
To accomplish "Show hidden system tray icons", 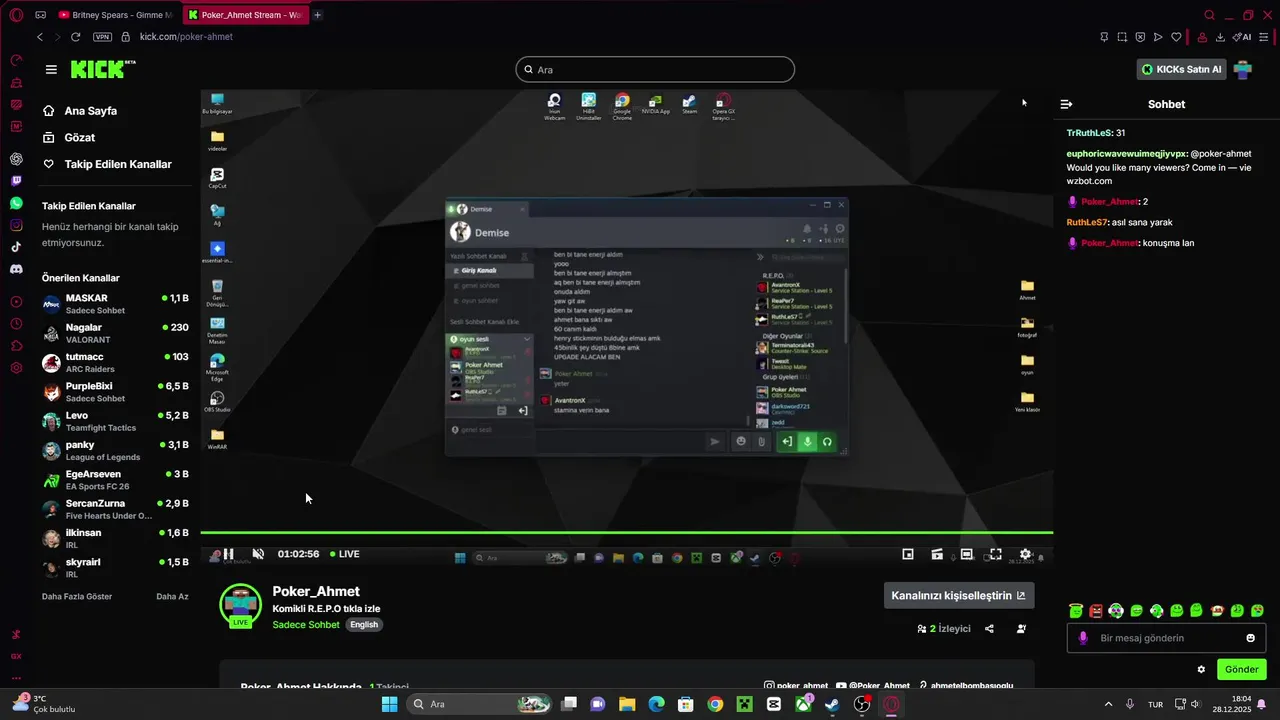I will click(1107, 704).
